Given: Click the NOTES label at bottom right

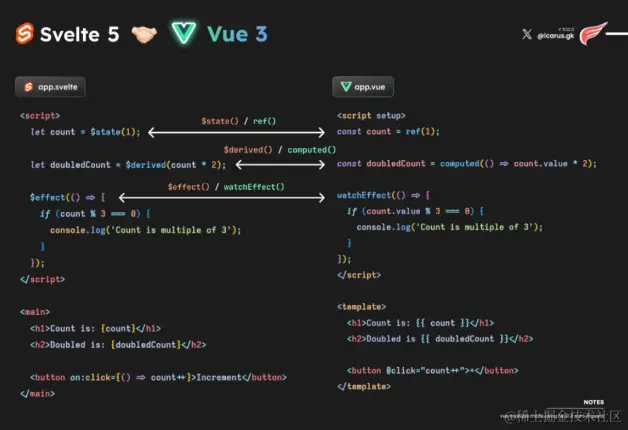Looking at the screenshot, I should pos(594,402).
